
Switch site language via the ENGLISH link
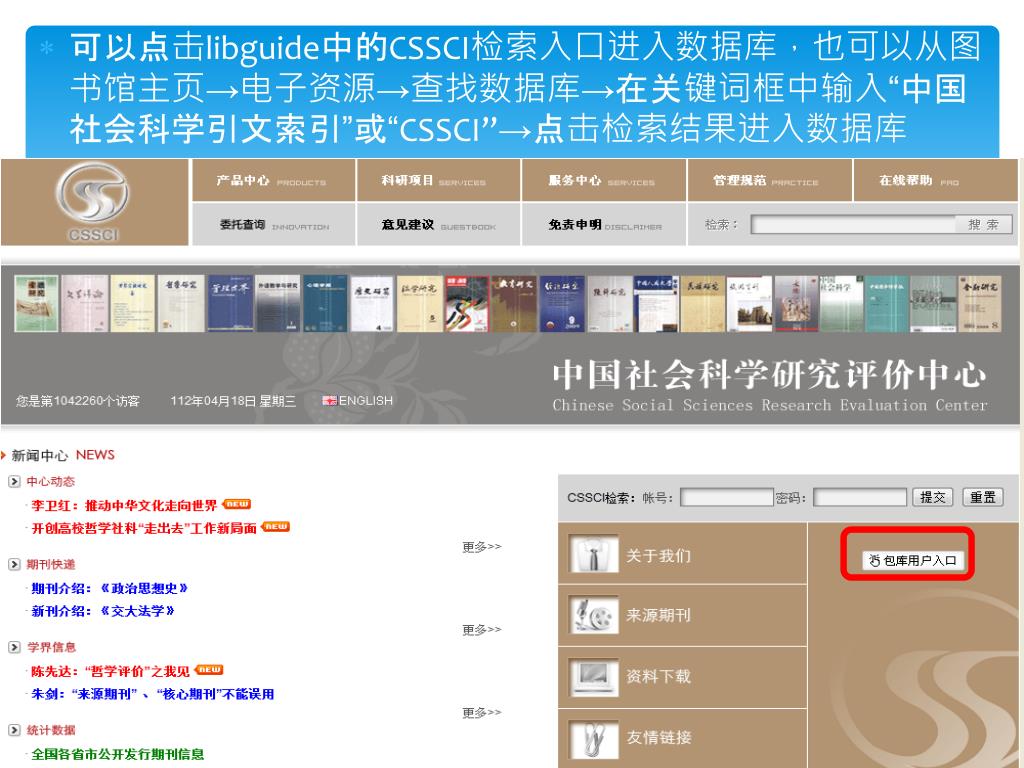click(x=366, y=400)
